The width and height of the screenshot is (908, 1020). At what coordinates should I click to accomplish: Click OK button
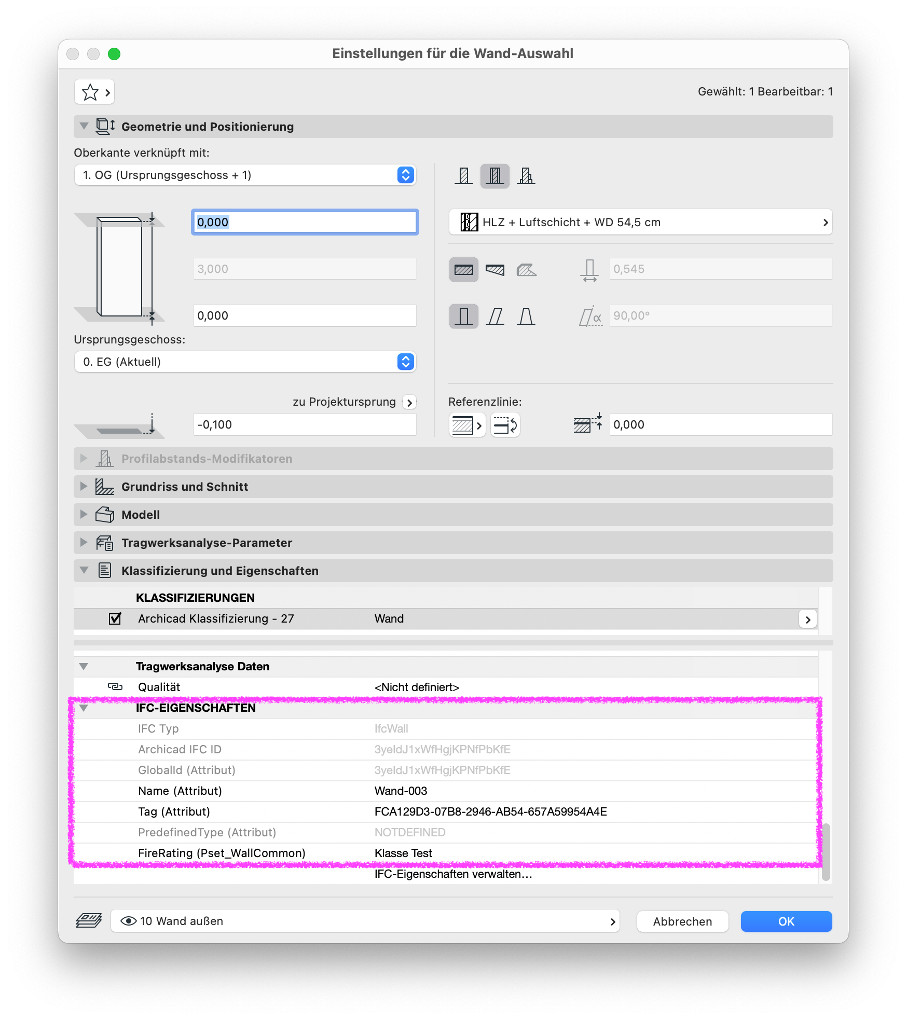pos(786,921)
